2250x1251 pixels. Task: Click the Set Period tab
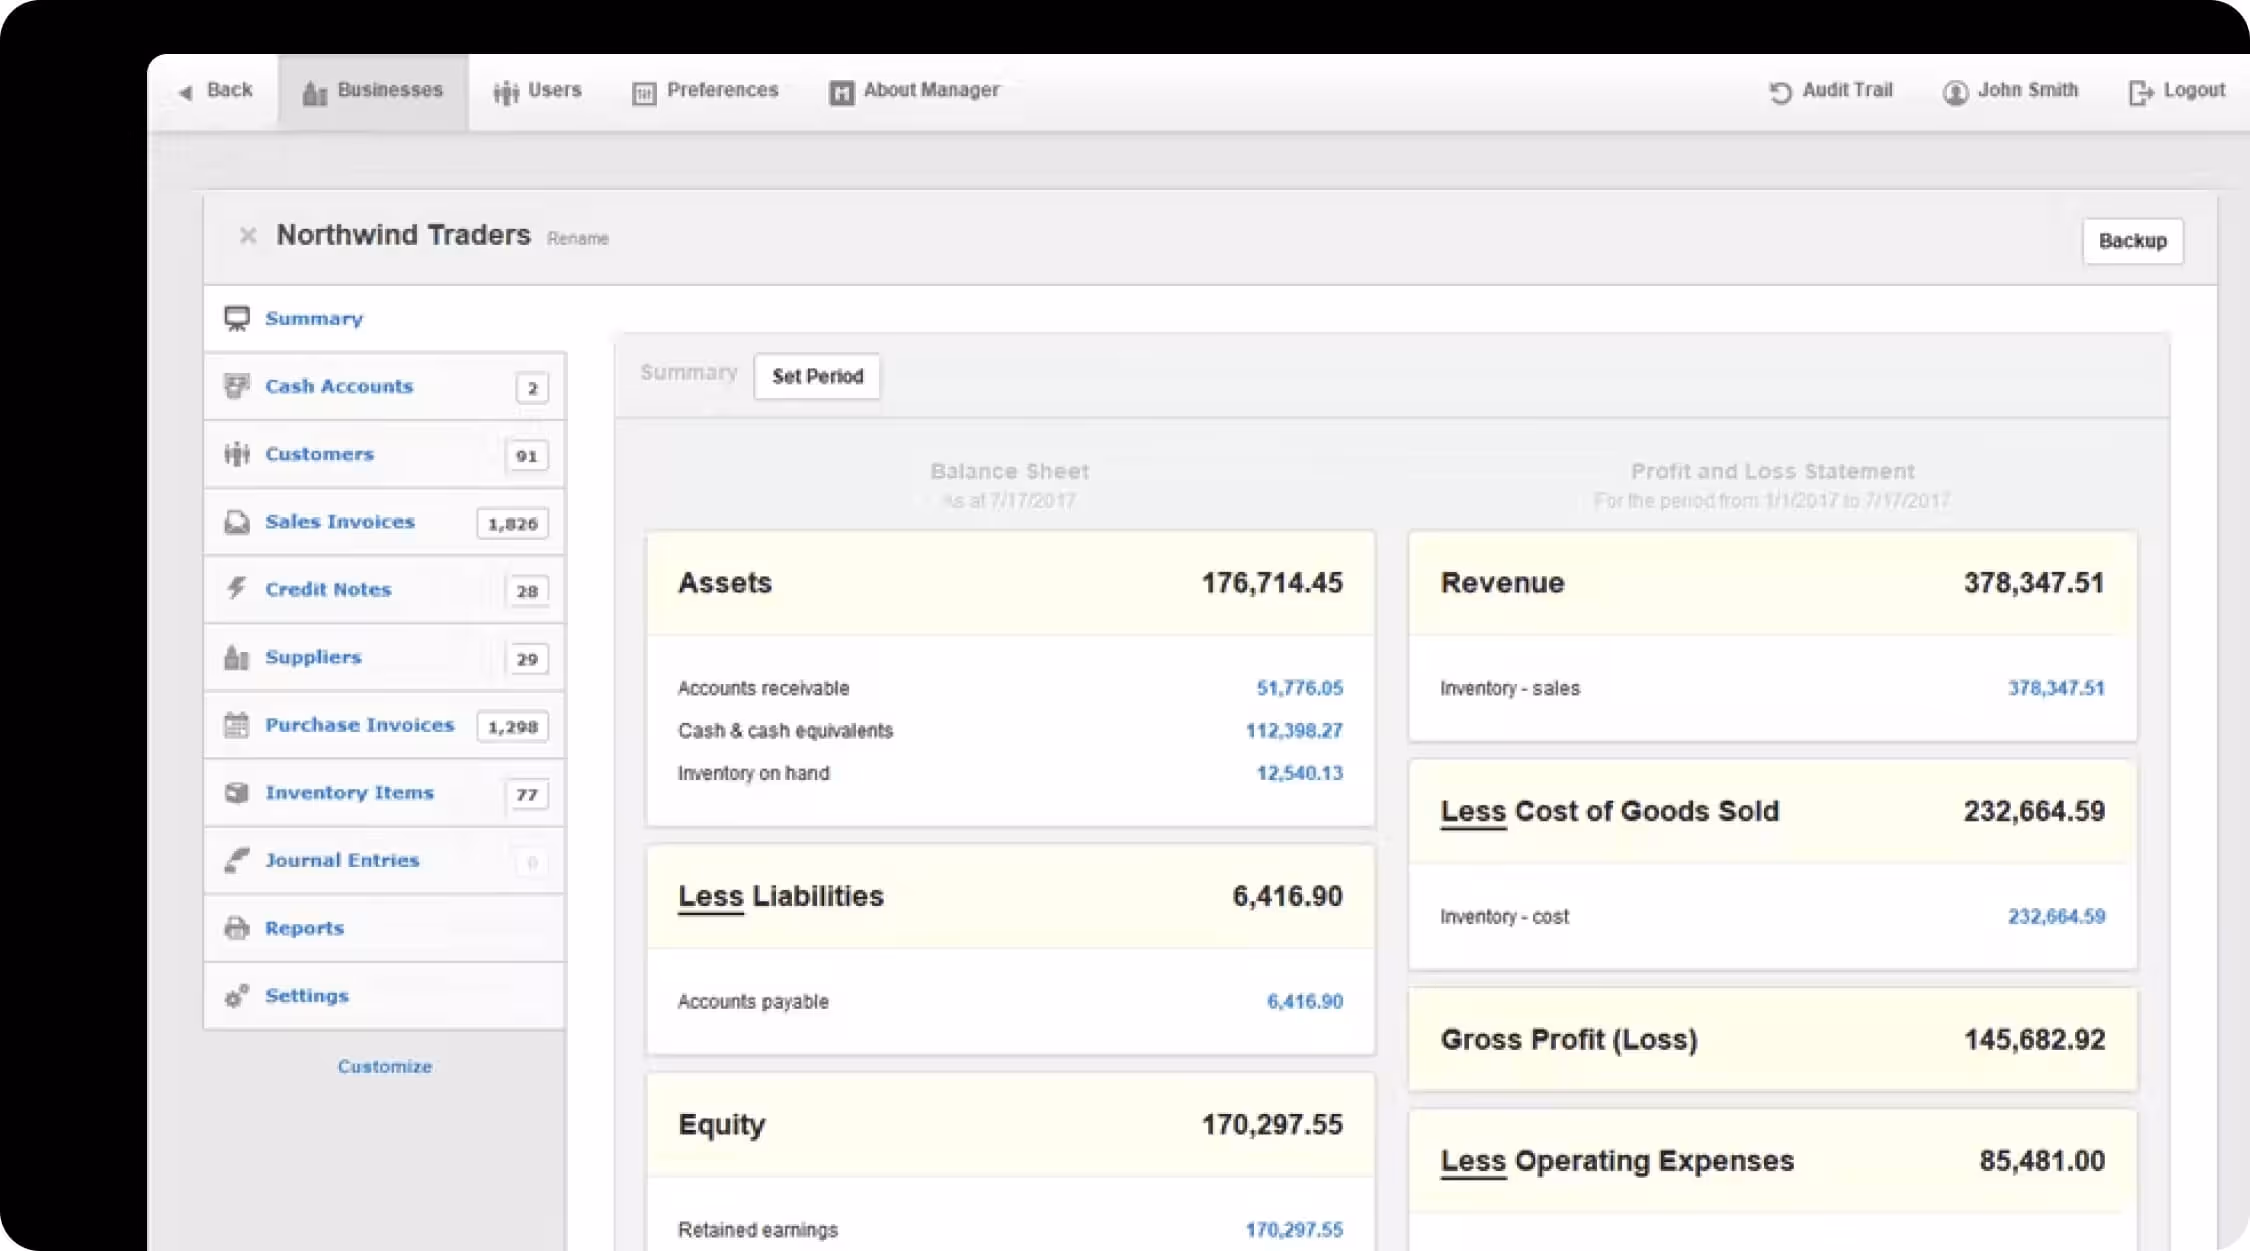click(816, 376)
